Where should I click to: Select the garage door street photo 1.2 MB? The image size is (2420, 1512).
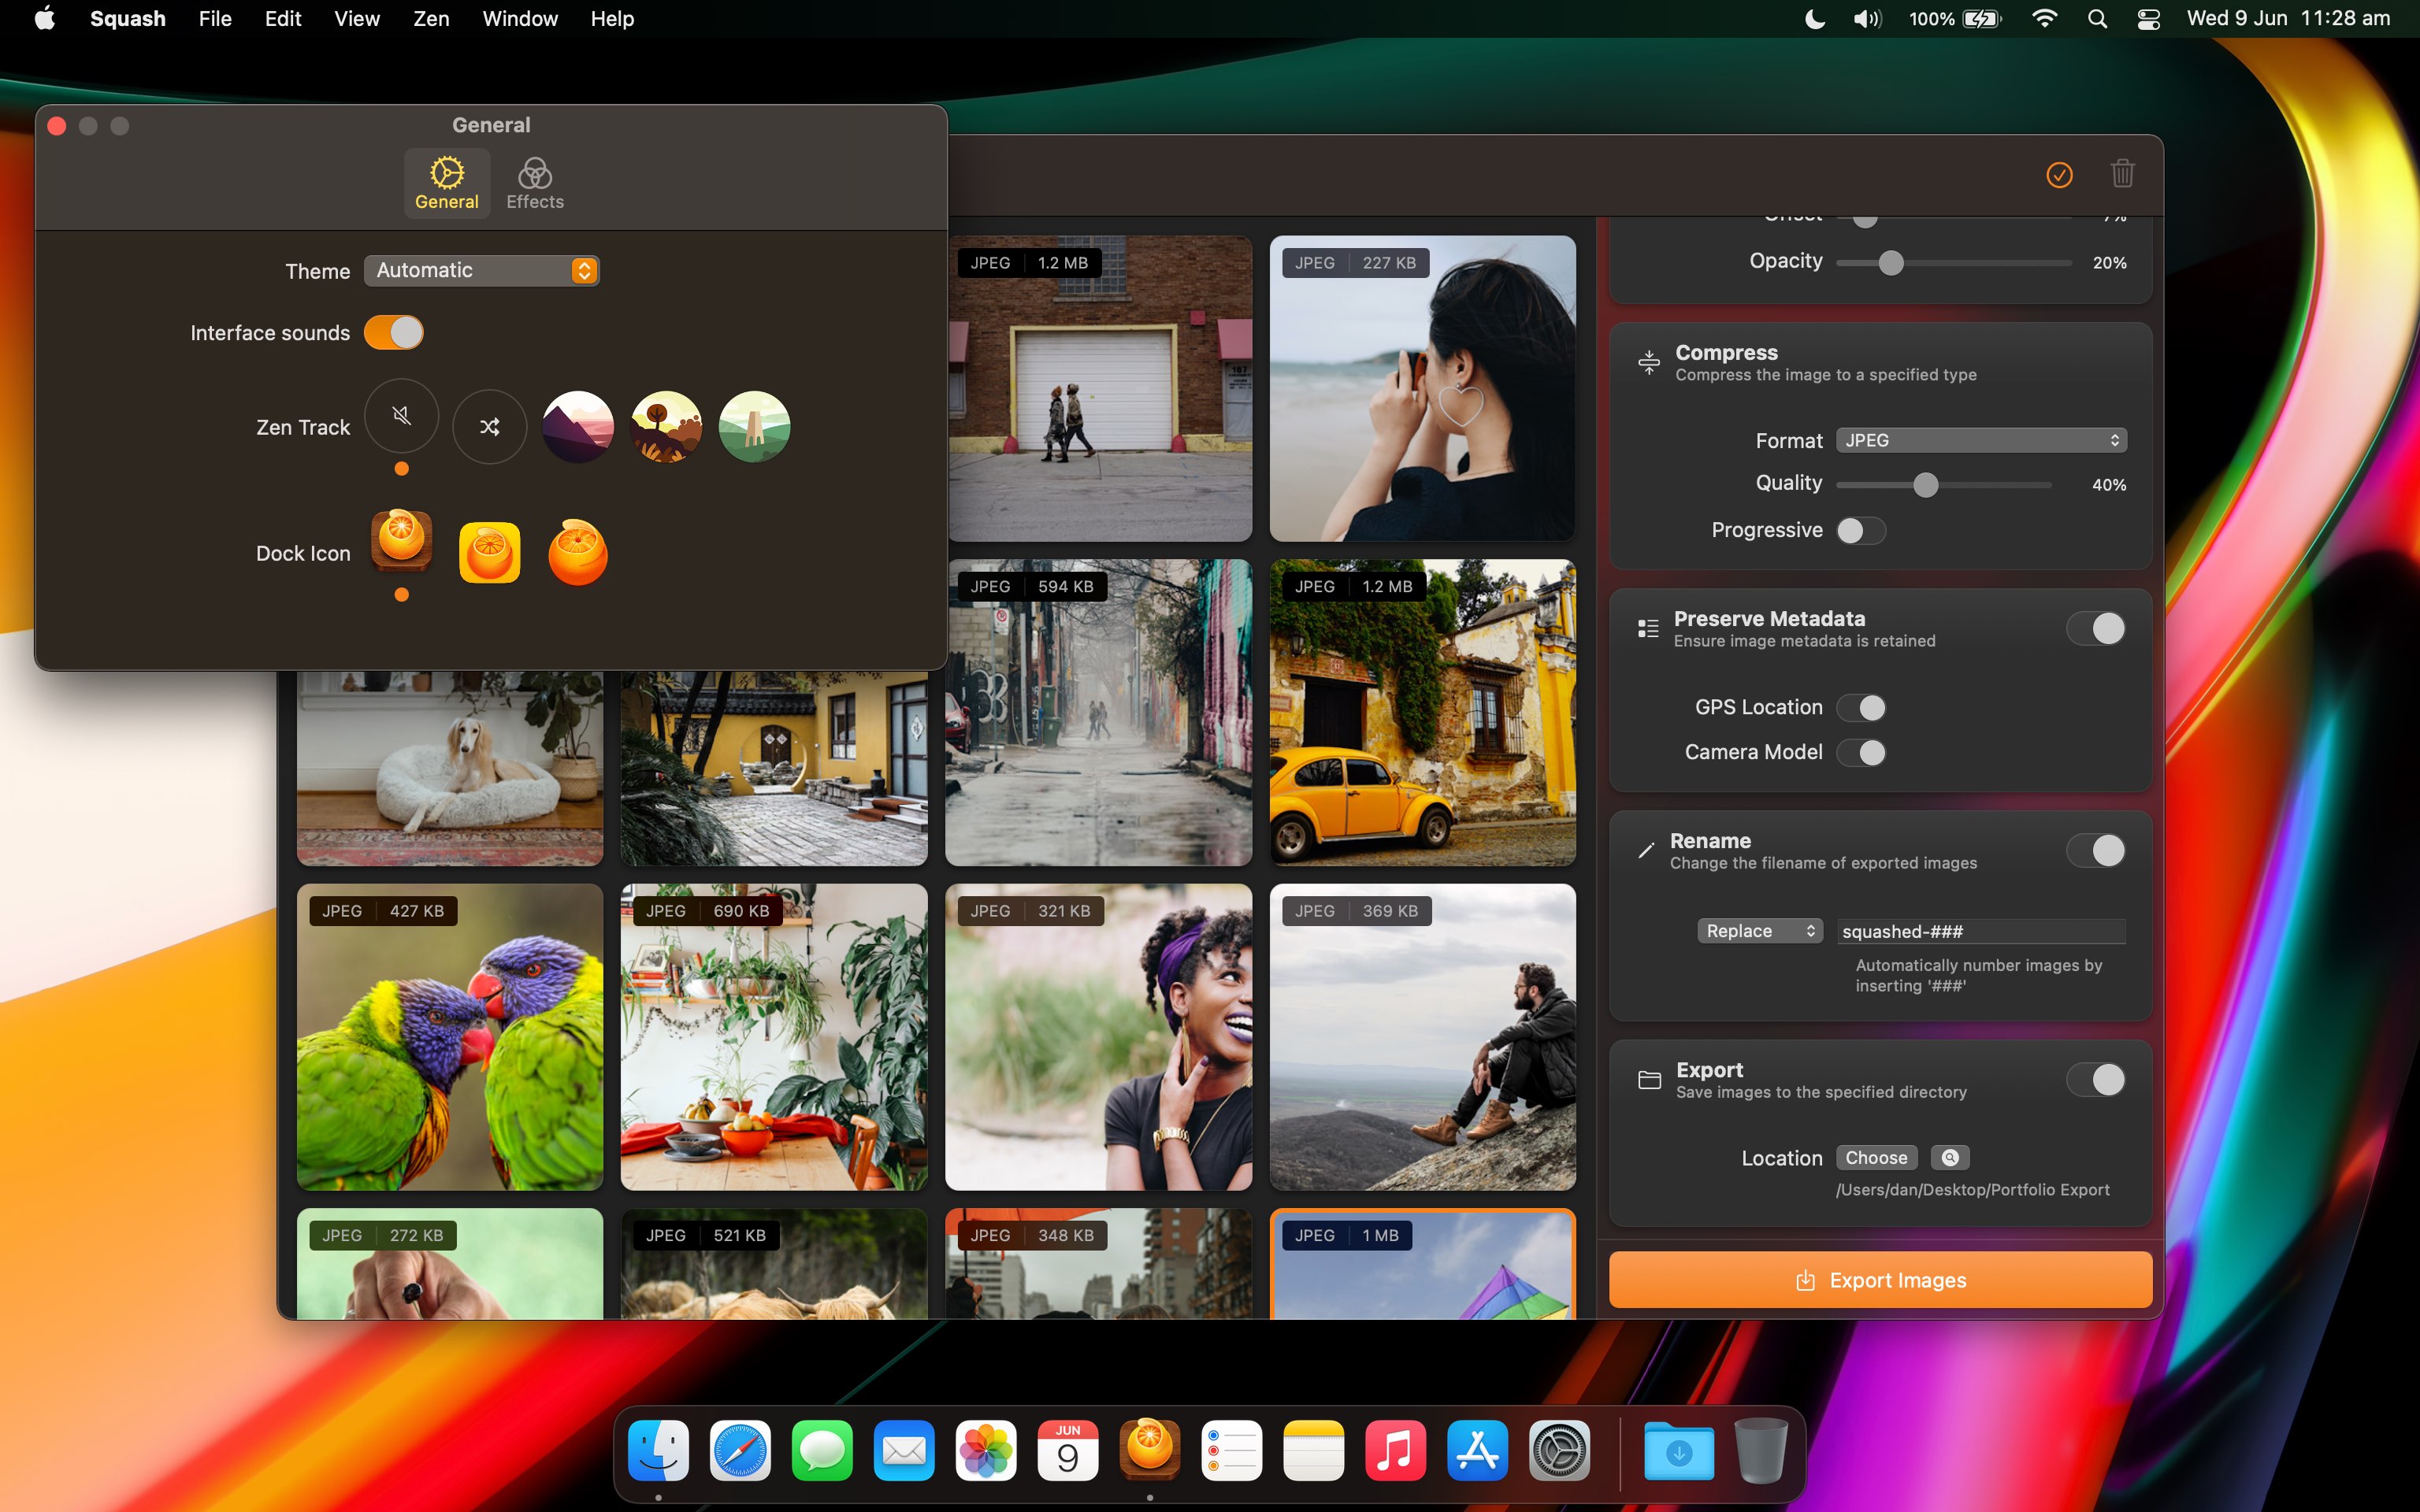coord(1100,388)
